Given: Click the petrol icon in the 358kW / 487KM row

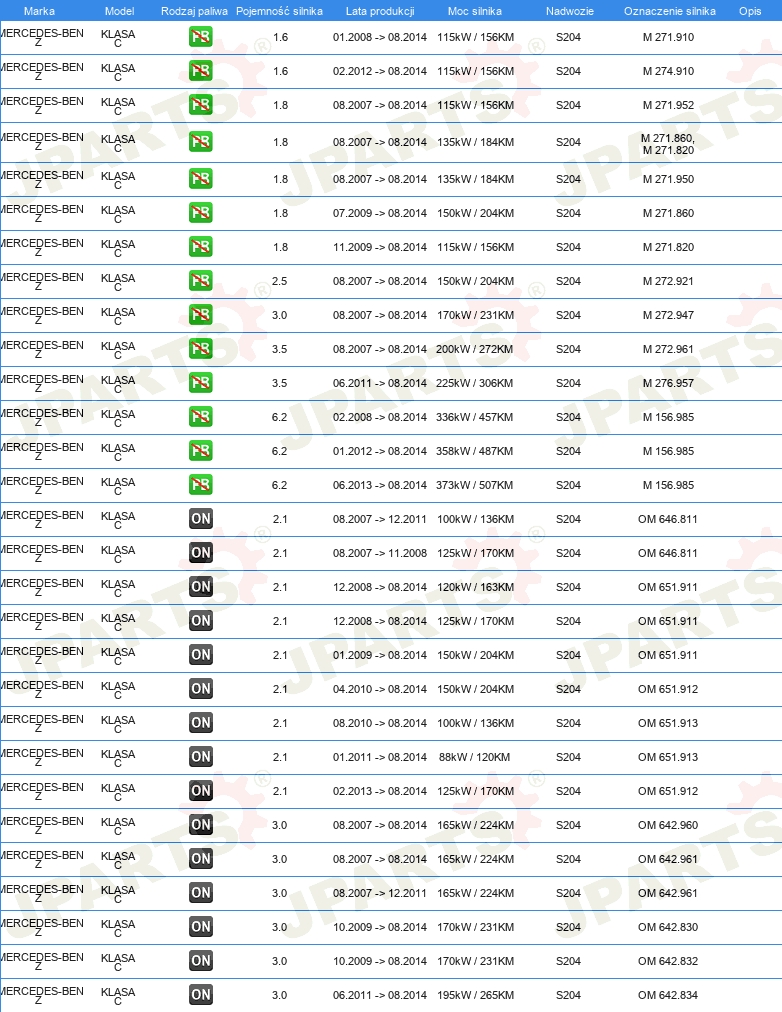Looking at the screenshot, I should pyautogui.click(x=201, y=450).
